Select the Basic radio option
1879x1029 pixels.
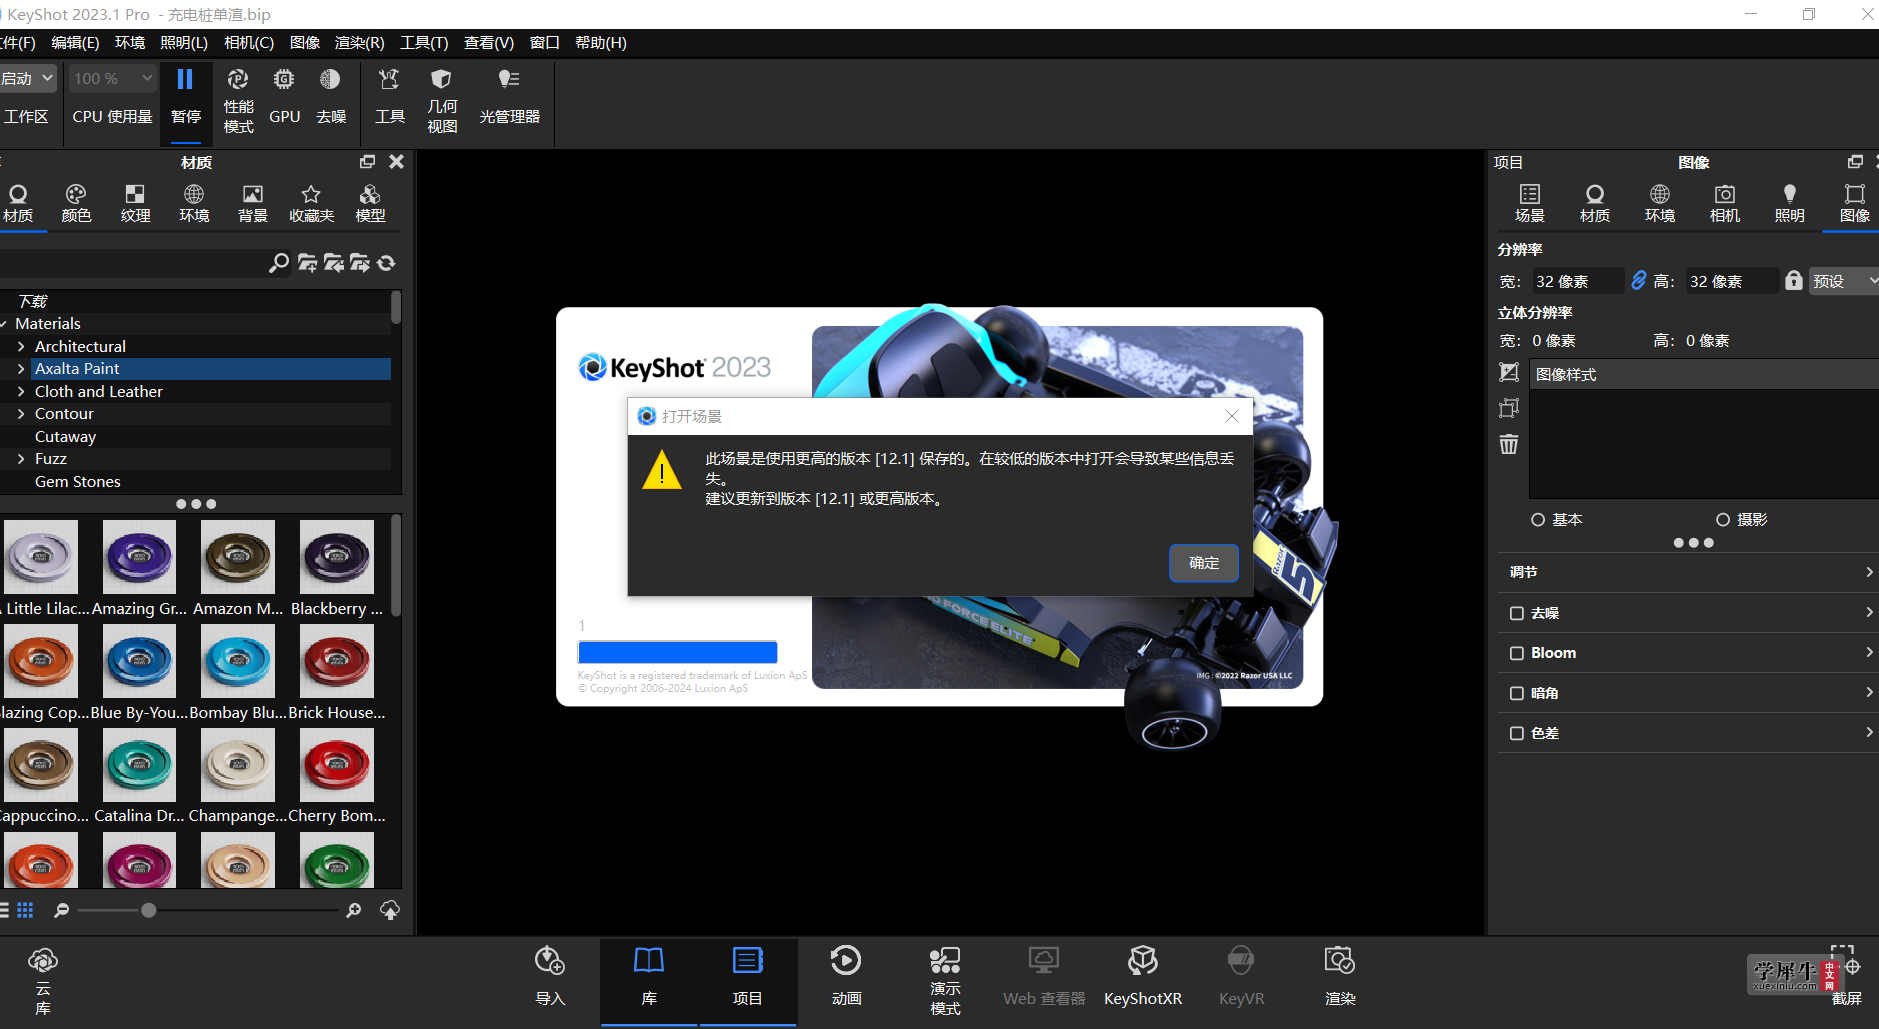point(1538,520)
